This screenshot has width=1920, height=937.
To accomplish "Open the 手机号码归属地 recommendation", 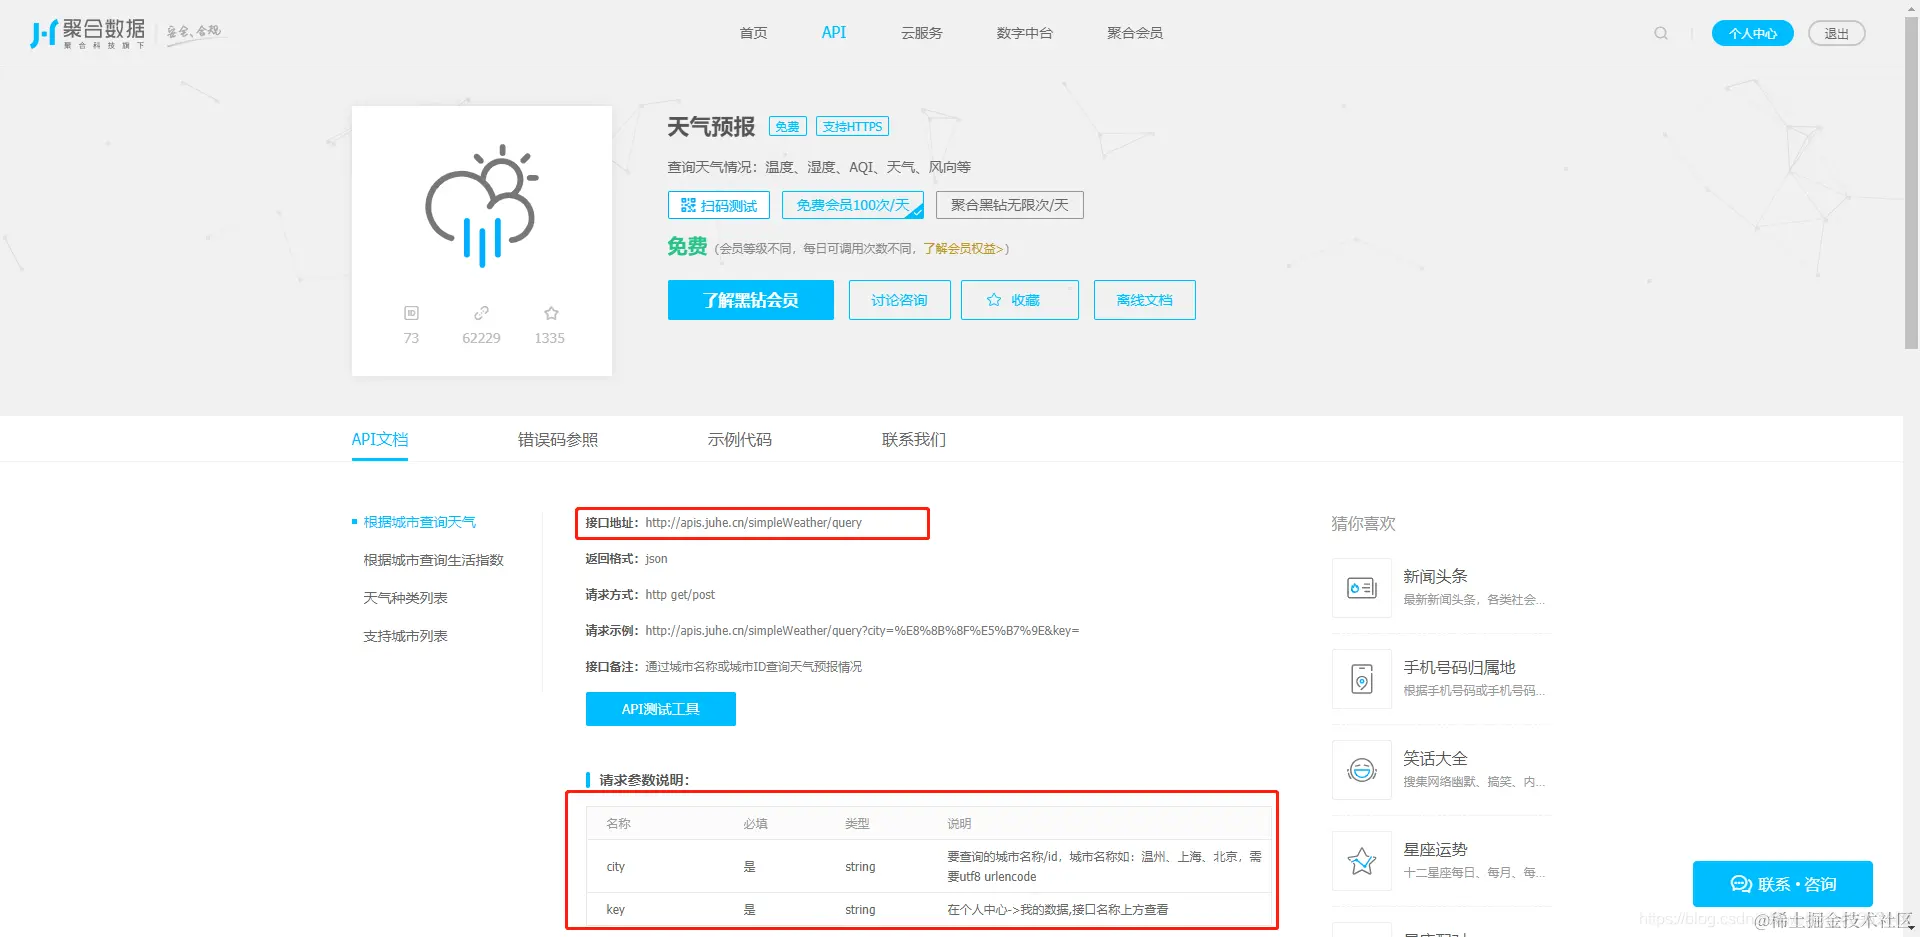I will (1442, 679).
